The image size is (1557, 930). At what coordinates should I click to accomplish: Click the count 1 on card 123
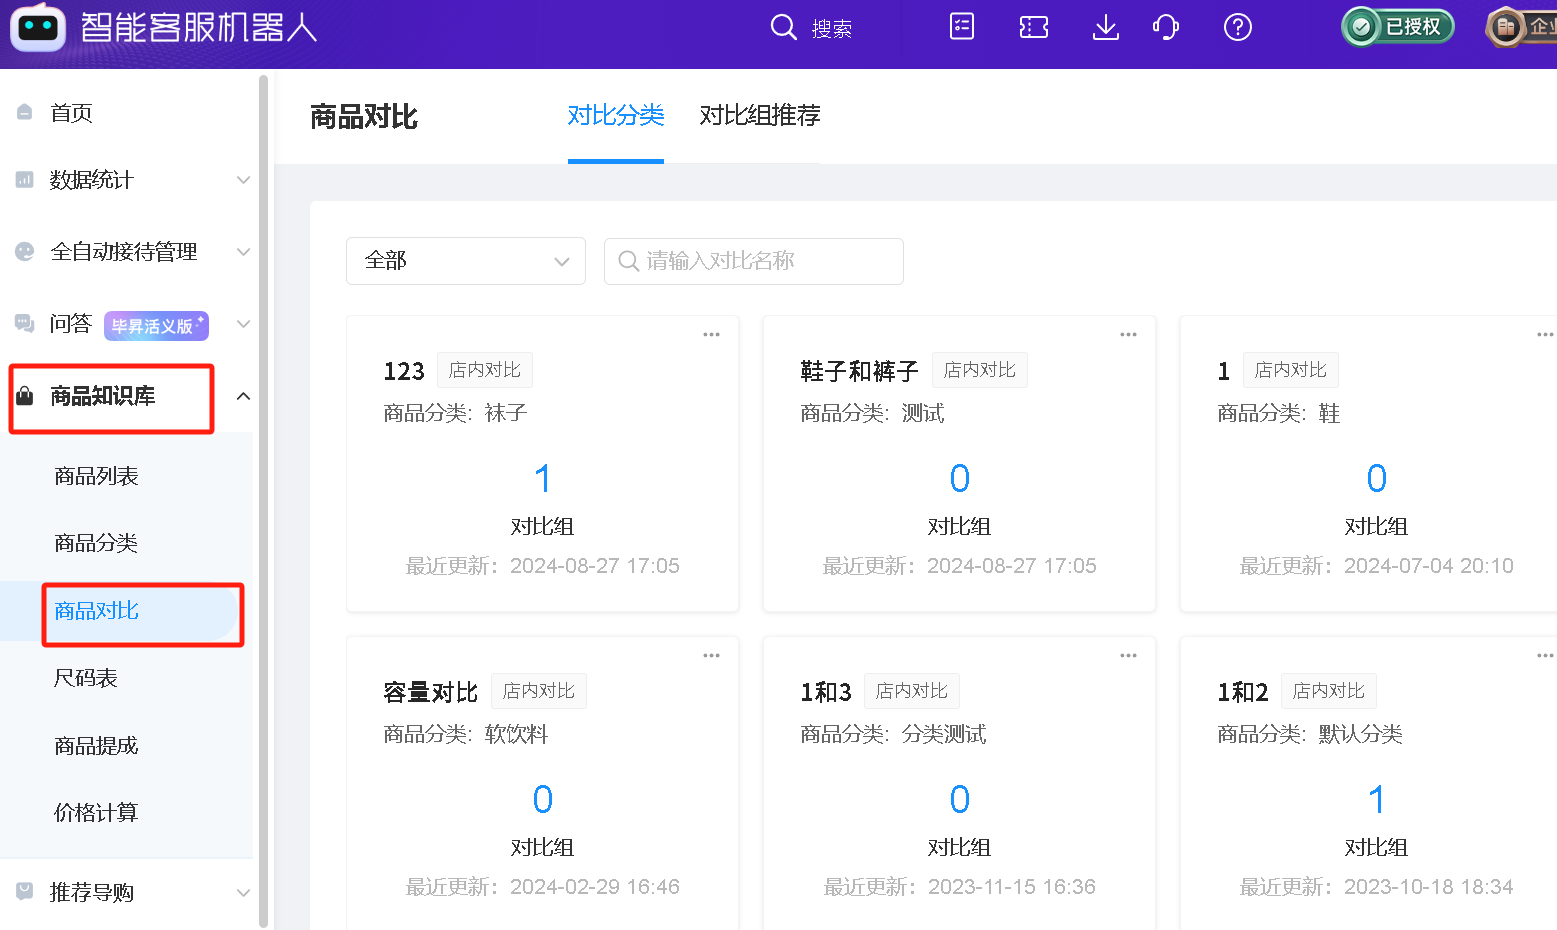(542, 478)
